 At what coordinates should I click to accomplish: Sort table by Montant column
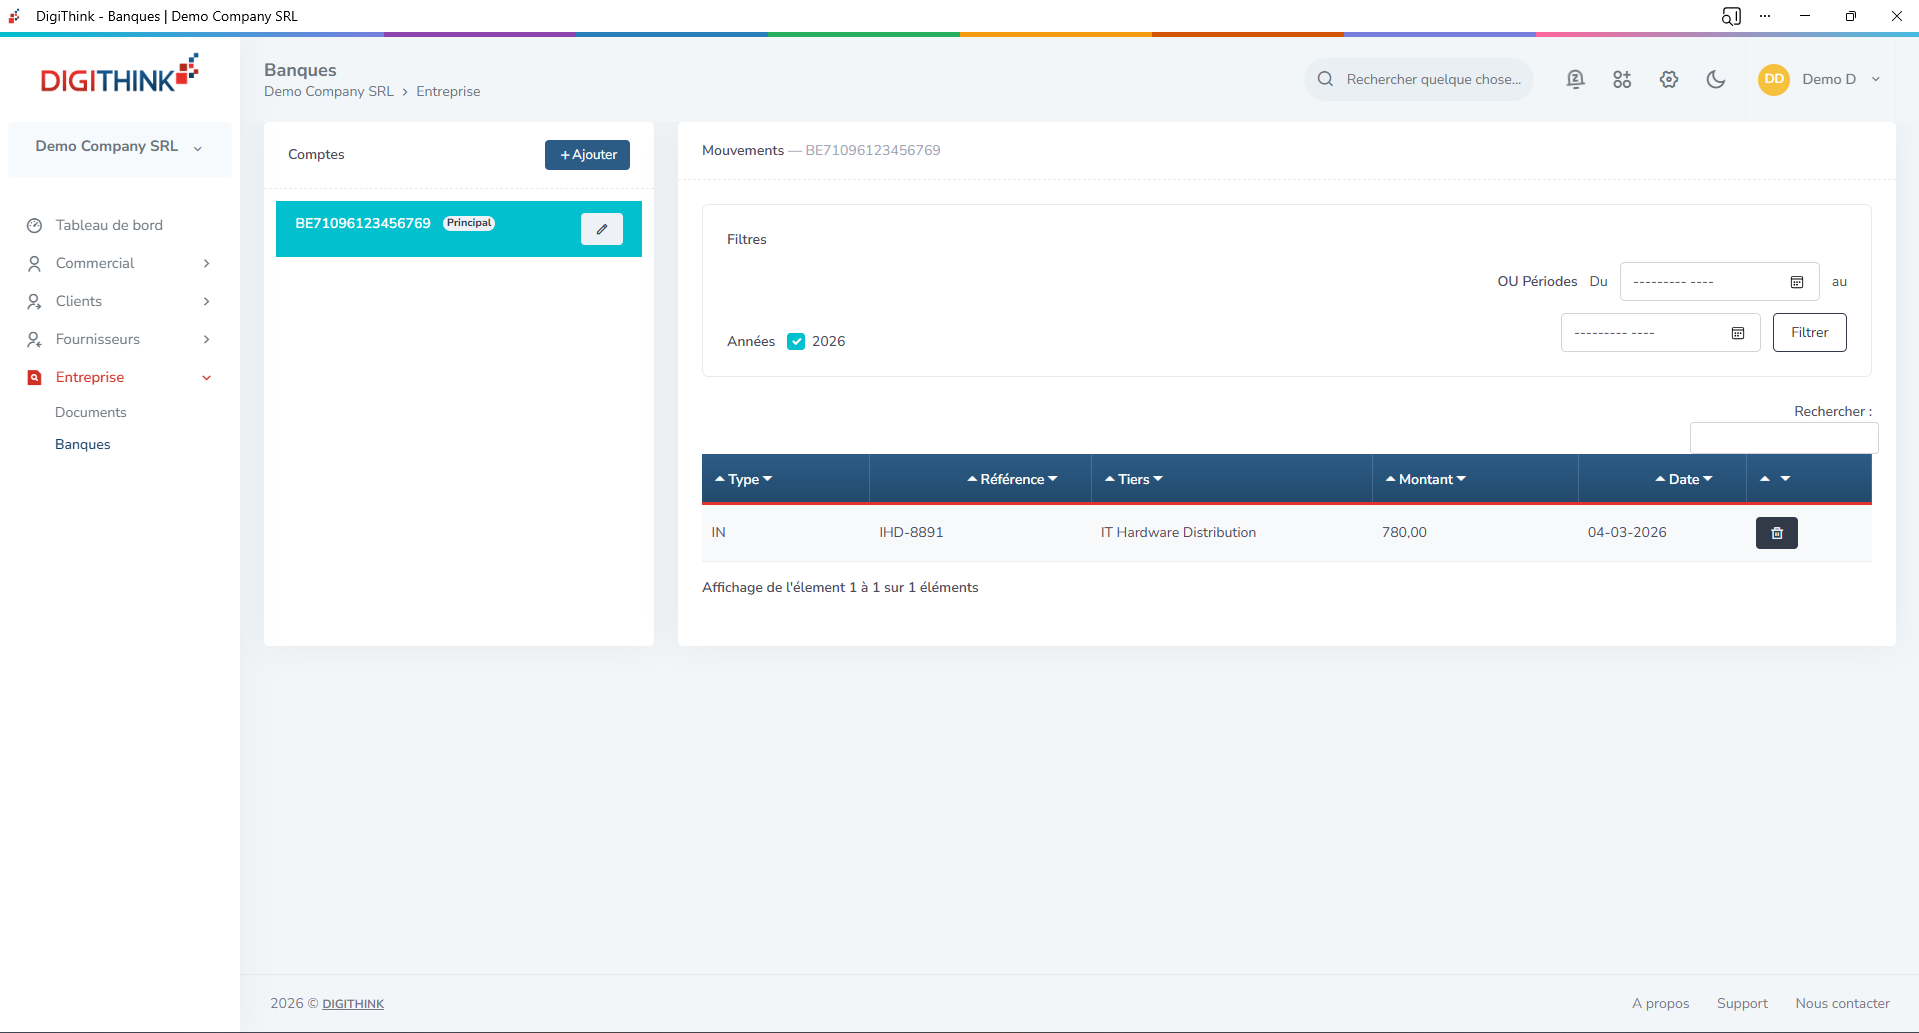[x=1425, y=480]
